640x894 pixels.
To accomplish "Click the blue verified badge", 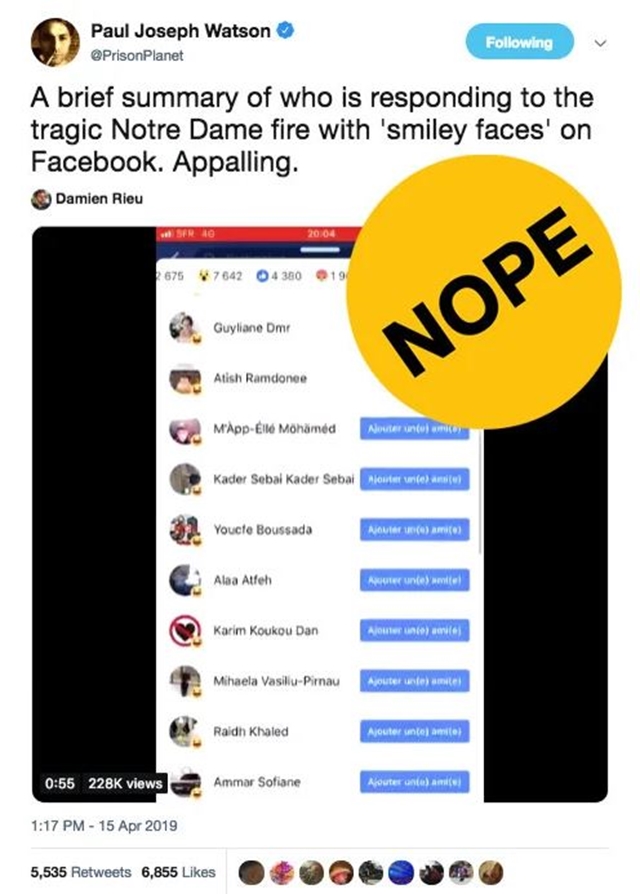I will pos(285,30).
